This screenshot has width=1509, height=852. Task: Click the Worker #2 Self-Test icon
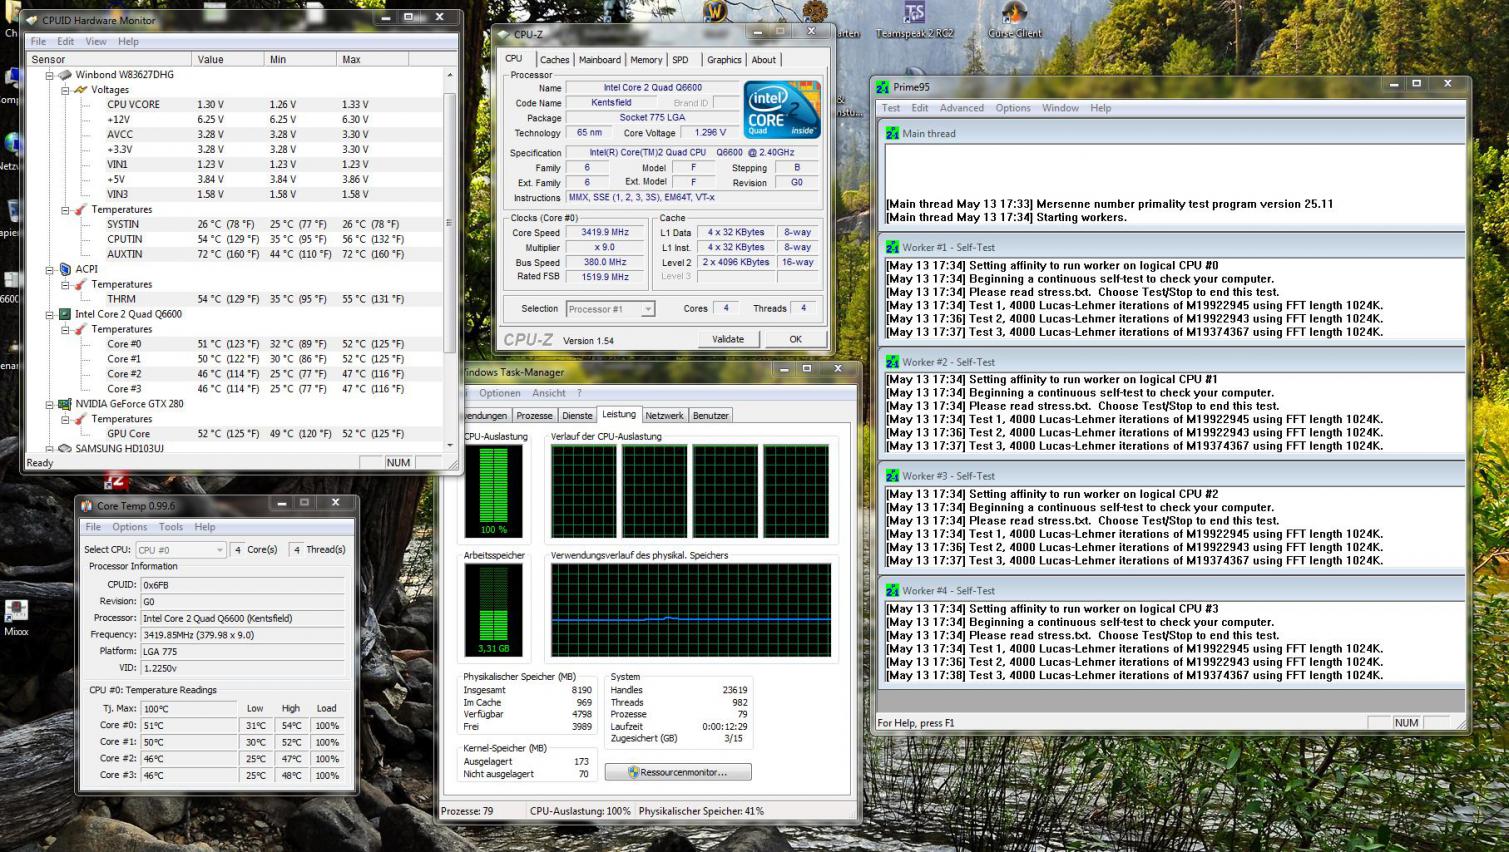(x=892, y=362)
